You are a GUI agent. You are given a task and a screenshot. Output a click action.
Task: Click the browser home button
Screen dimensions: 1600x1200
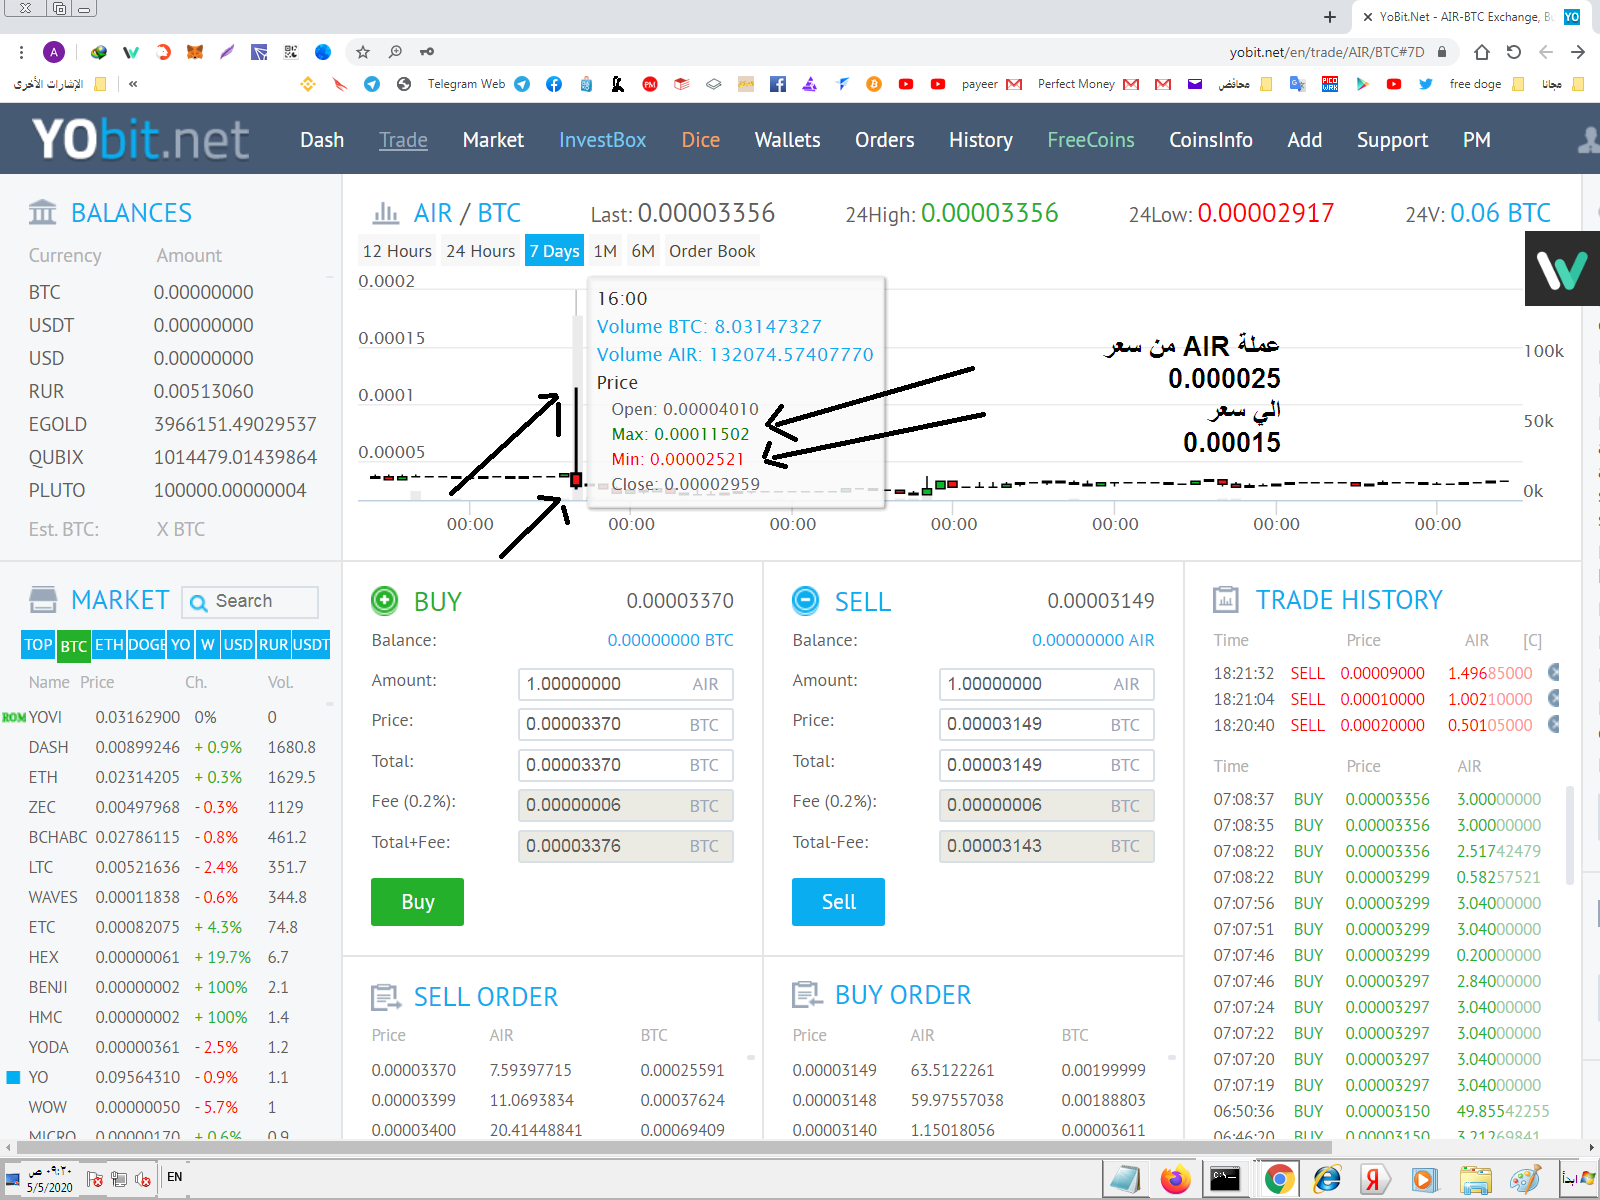point(1482,52)
